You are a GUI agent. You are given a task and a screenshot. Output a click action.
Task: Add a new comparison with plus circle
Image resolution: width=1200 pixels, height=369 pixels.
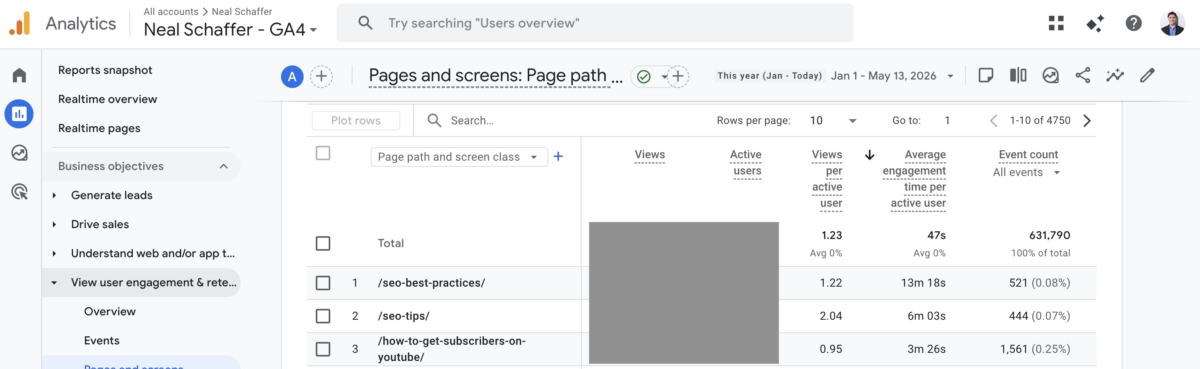point(321,76)
